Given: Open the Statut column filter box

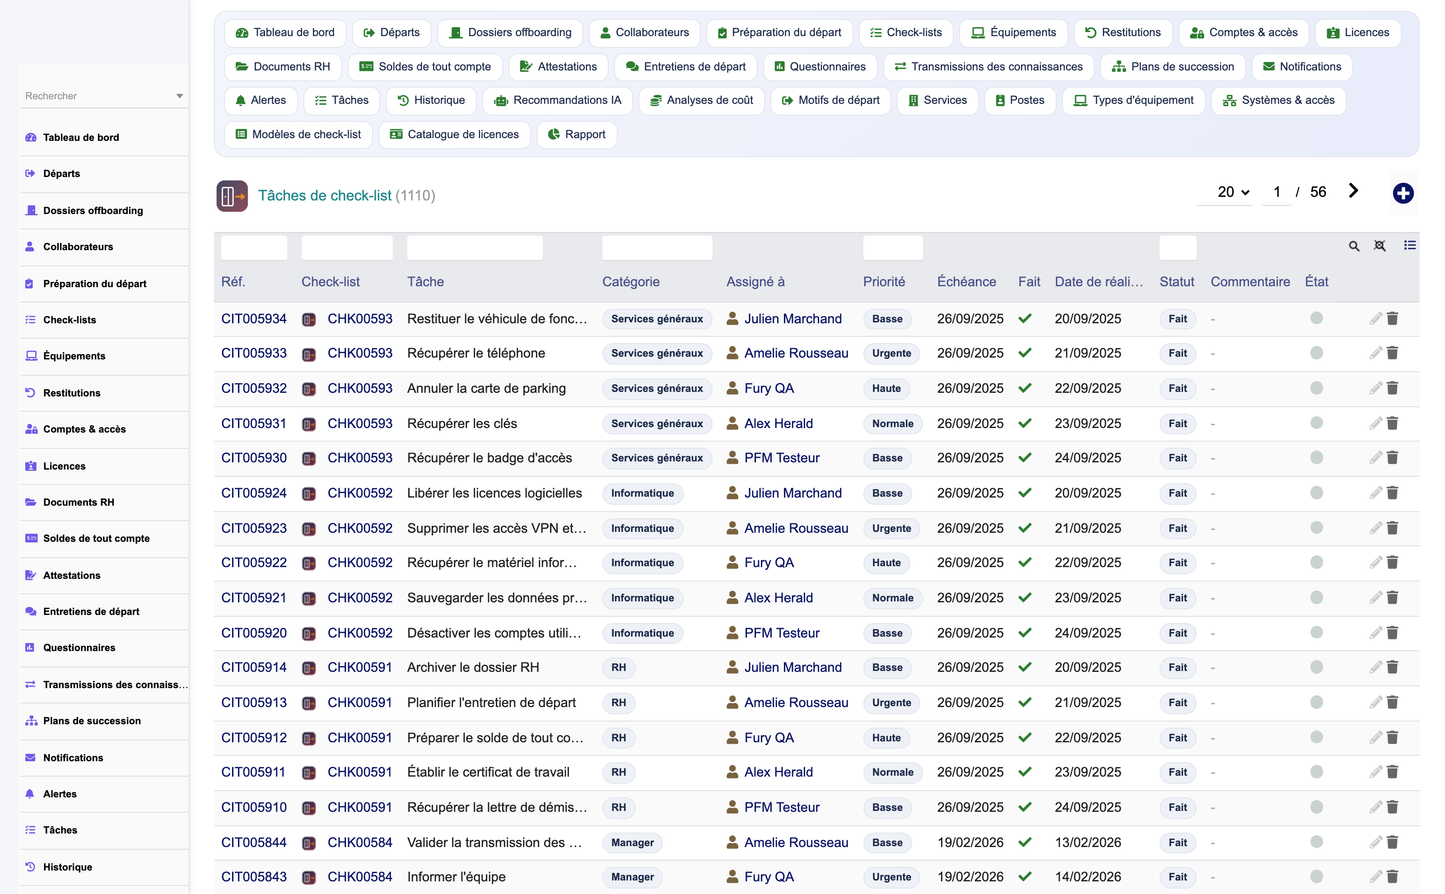Looking at the screenshot, I should (1178, 248).
